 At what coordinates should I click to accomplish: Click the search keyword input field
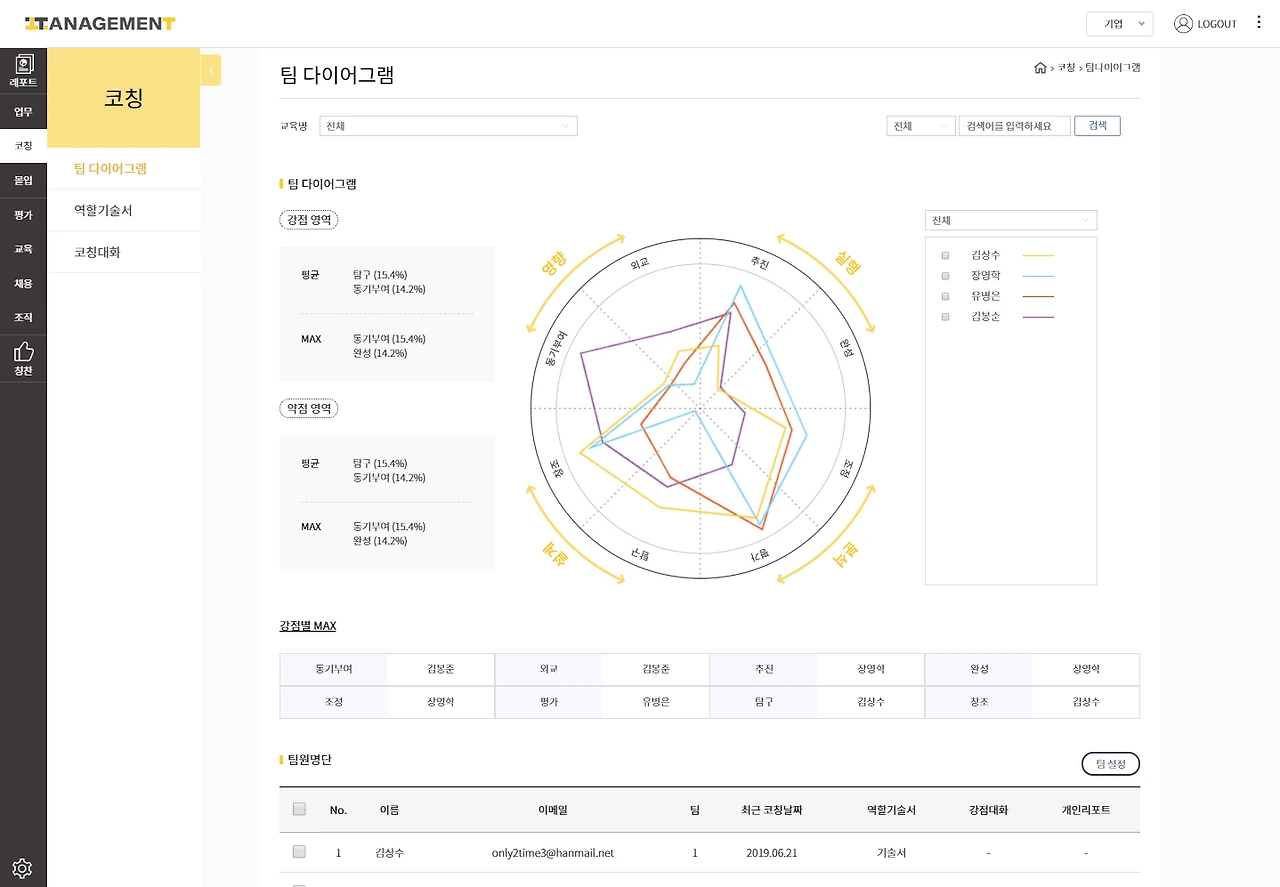point(1014,125)
